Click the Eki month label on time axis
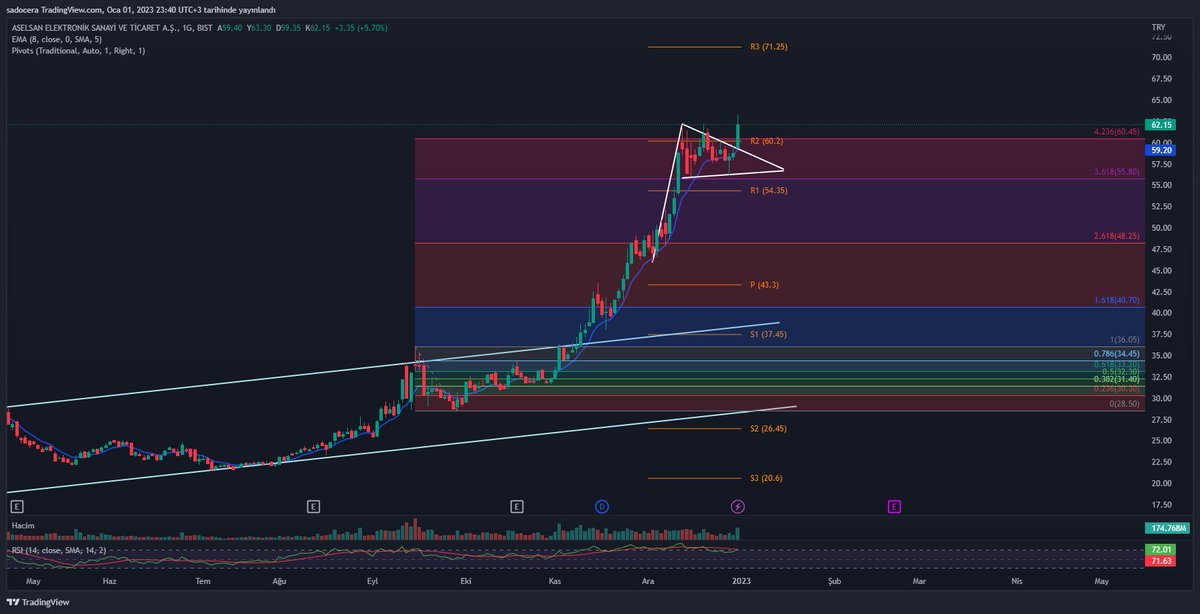Screen dimensions: 1200x614 pyautogui.click(x=465, y=580)
